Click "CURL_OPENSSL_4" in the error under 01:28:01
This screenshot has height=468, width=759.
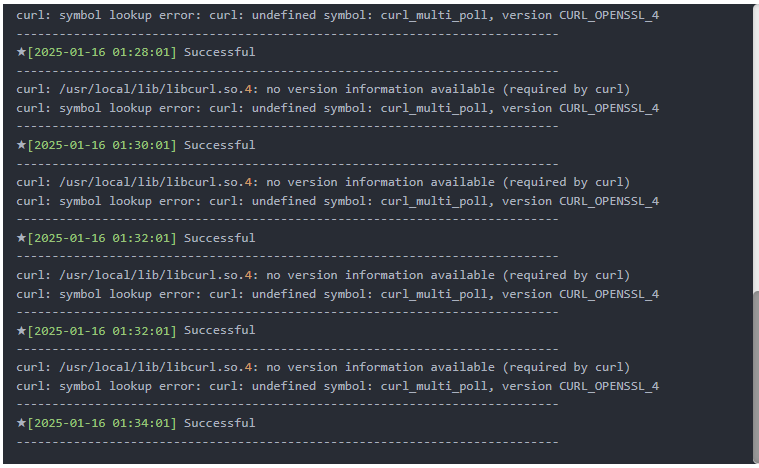609,108
